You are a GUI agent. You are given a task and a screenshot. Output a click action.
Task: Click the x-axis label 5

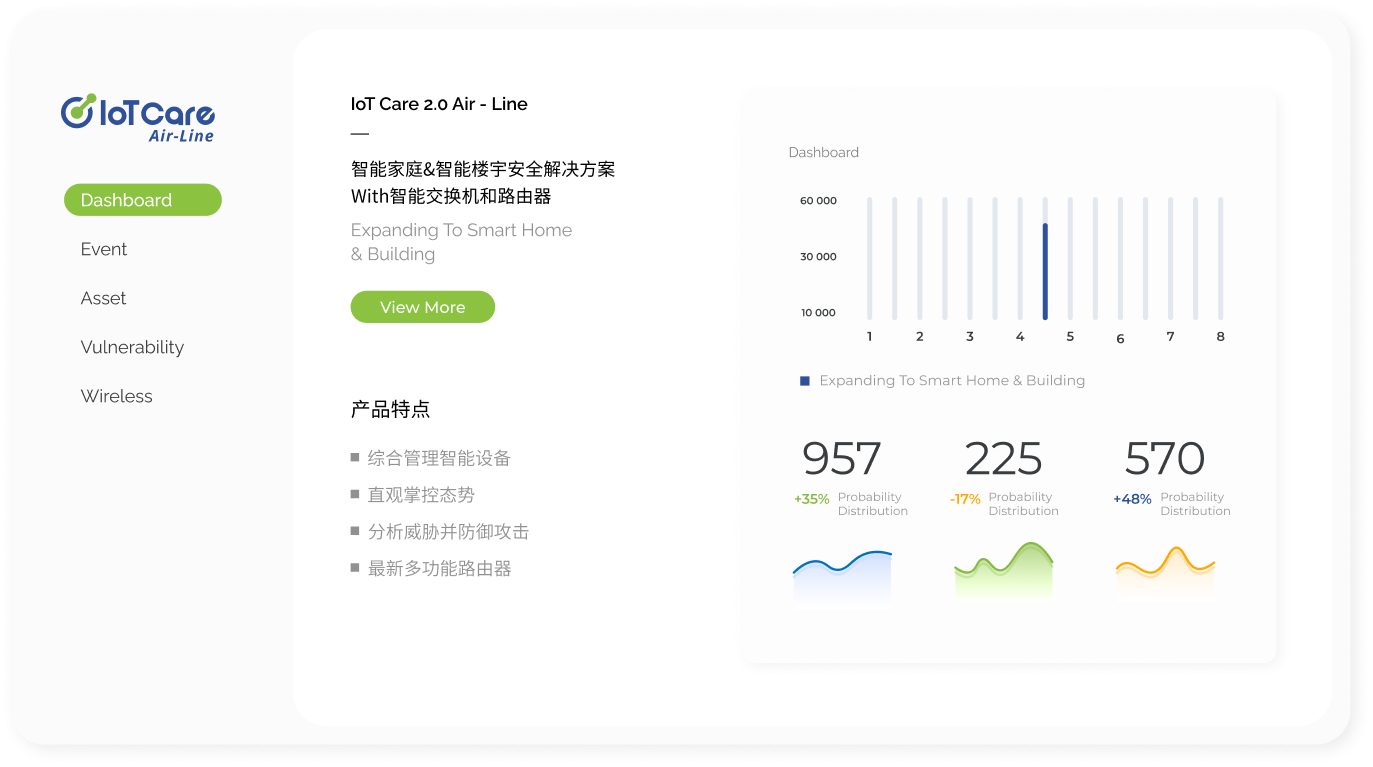(1070, 337)
